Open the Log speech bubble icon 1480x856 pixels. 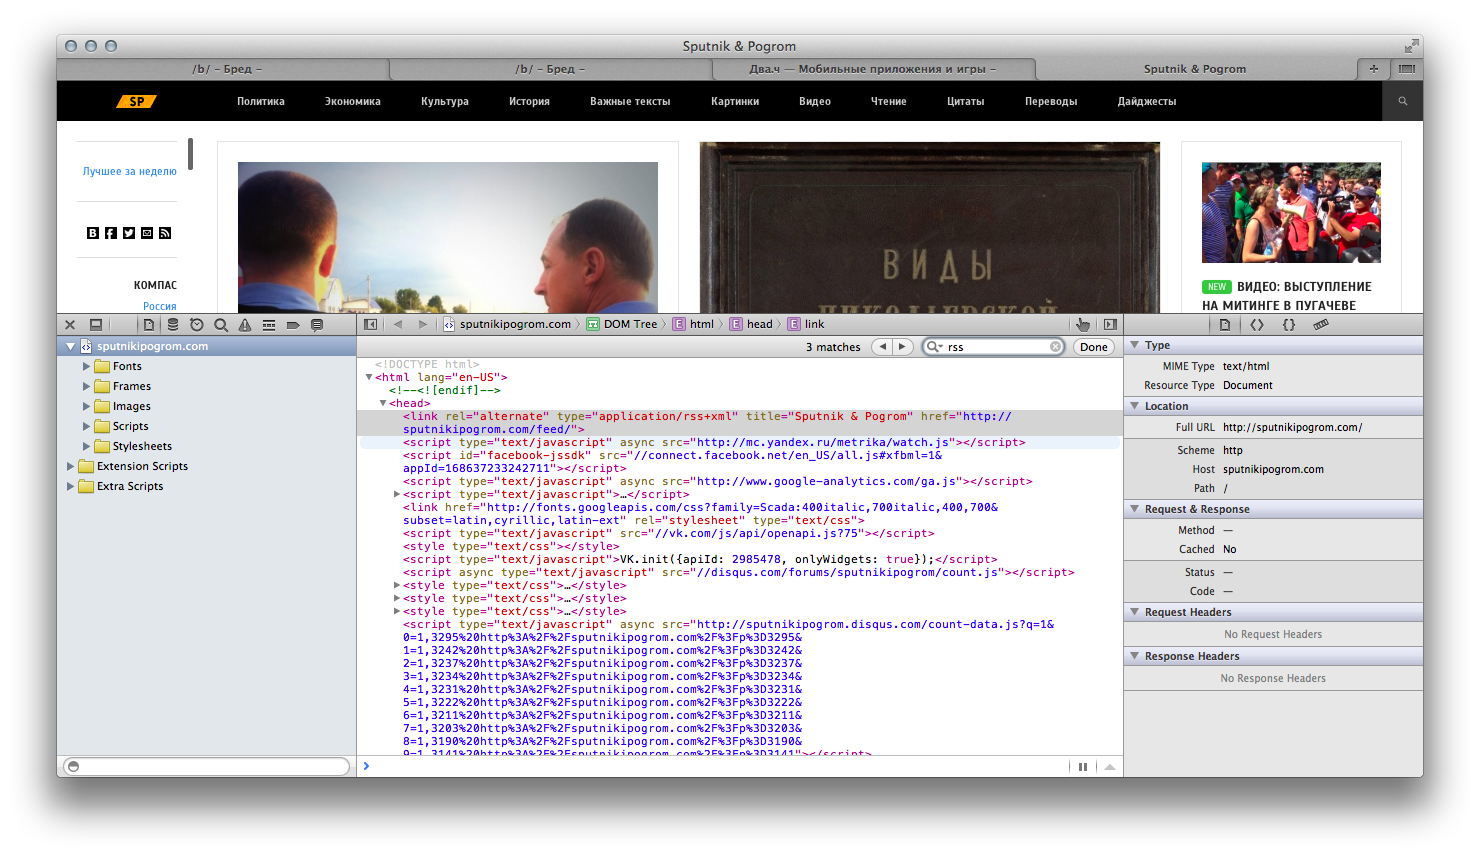point(317,325)
